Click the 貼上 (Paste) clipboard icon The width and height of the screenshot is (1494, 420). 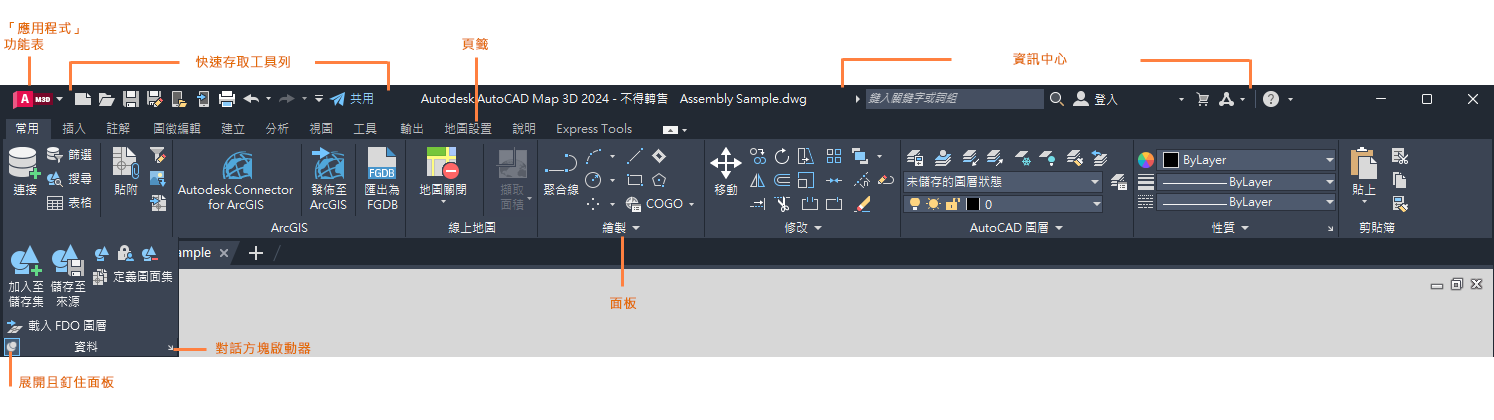[x=1363, y=164]
